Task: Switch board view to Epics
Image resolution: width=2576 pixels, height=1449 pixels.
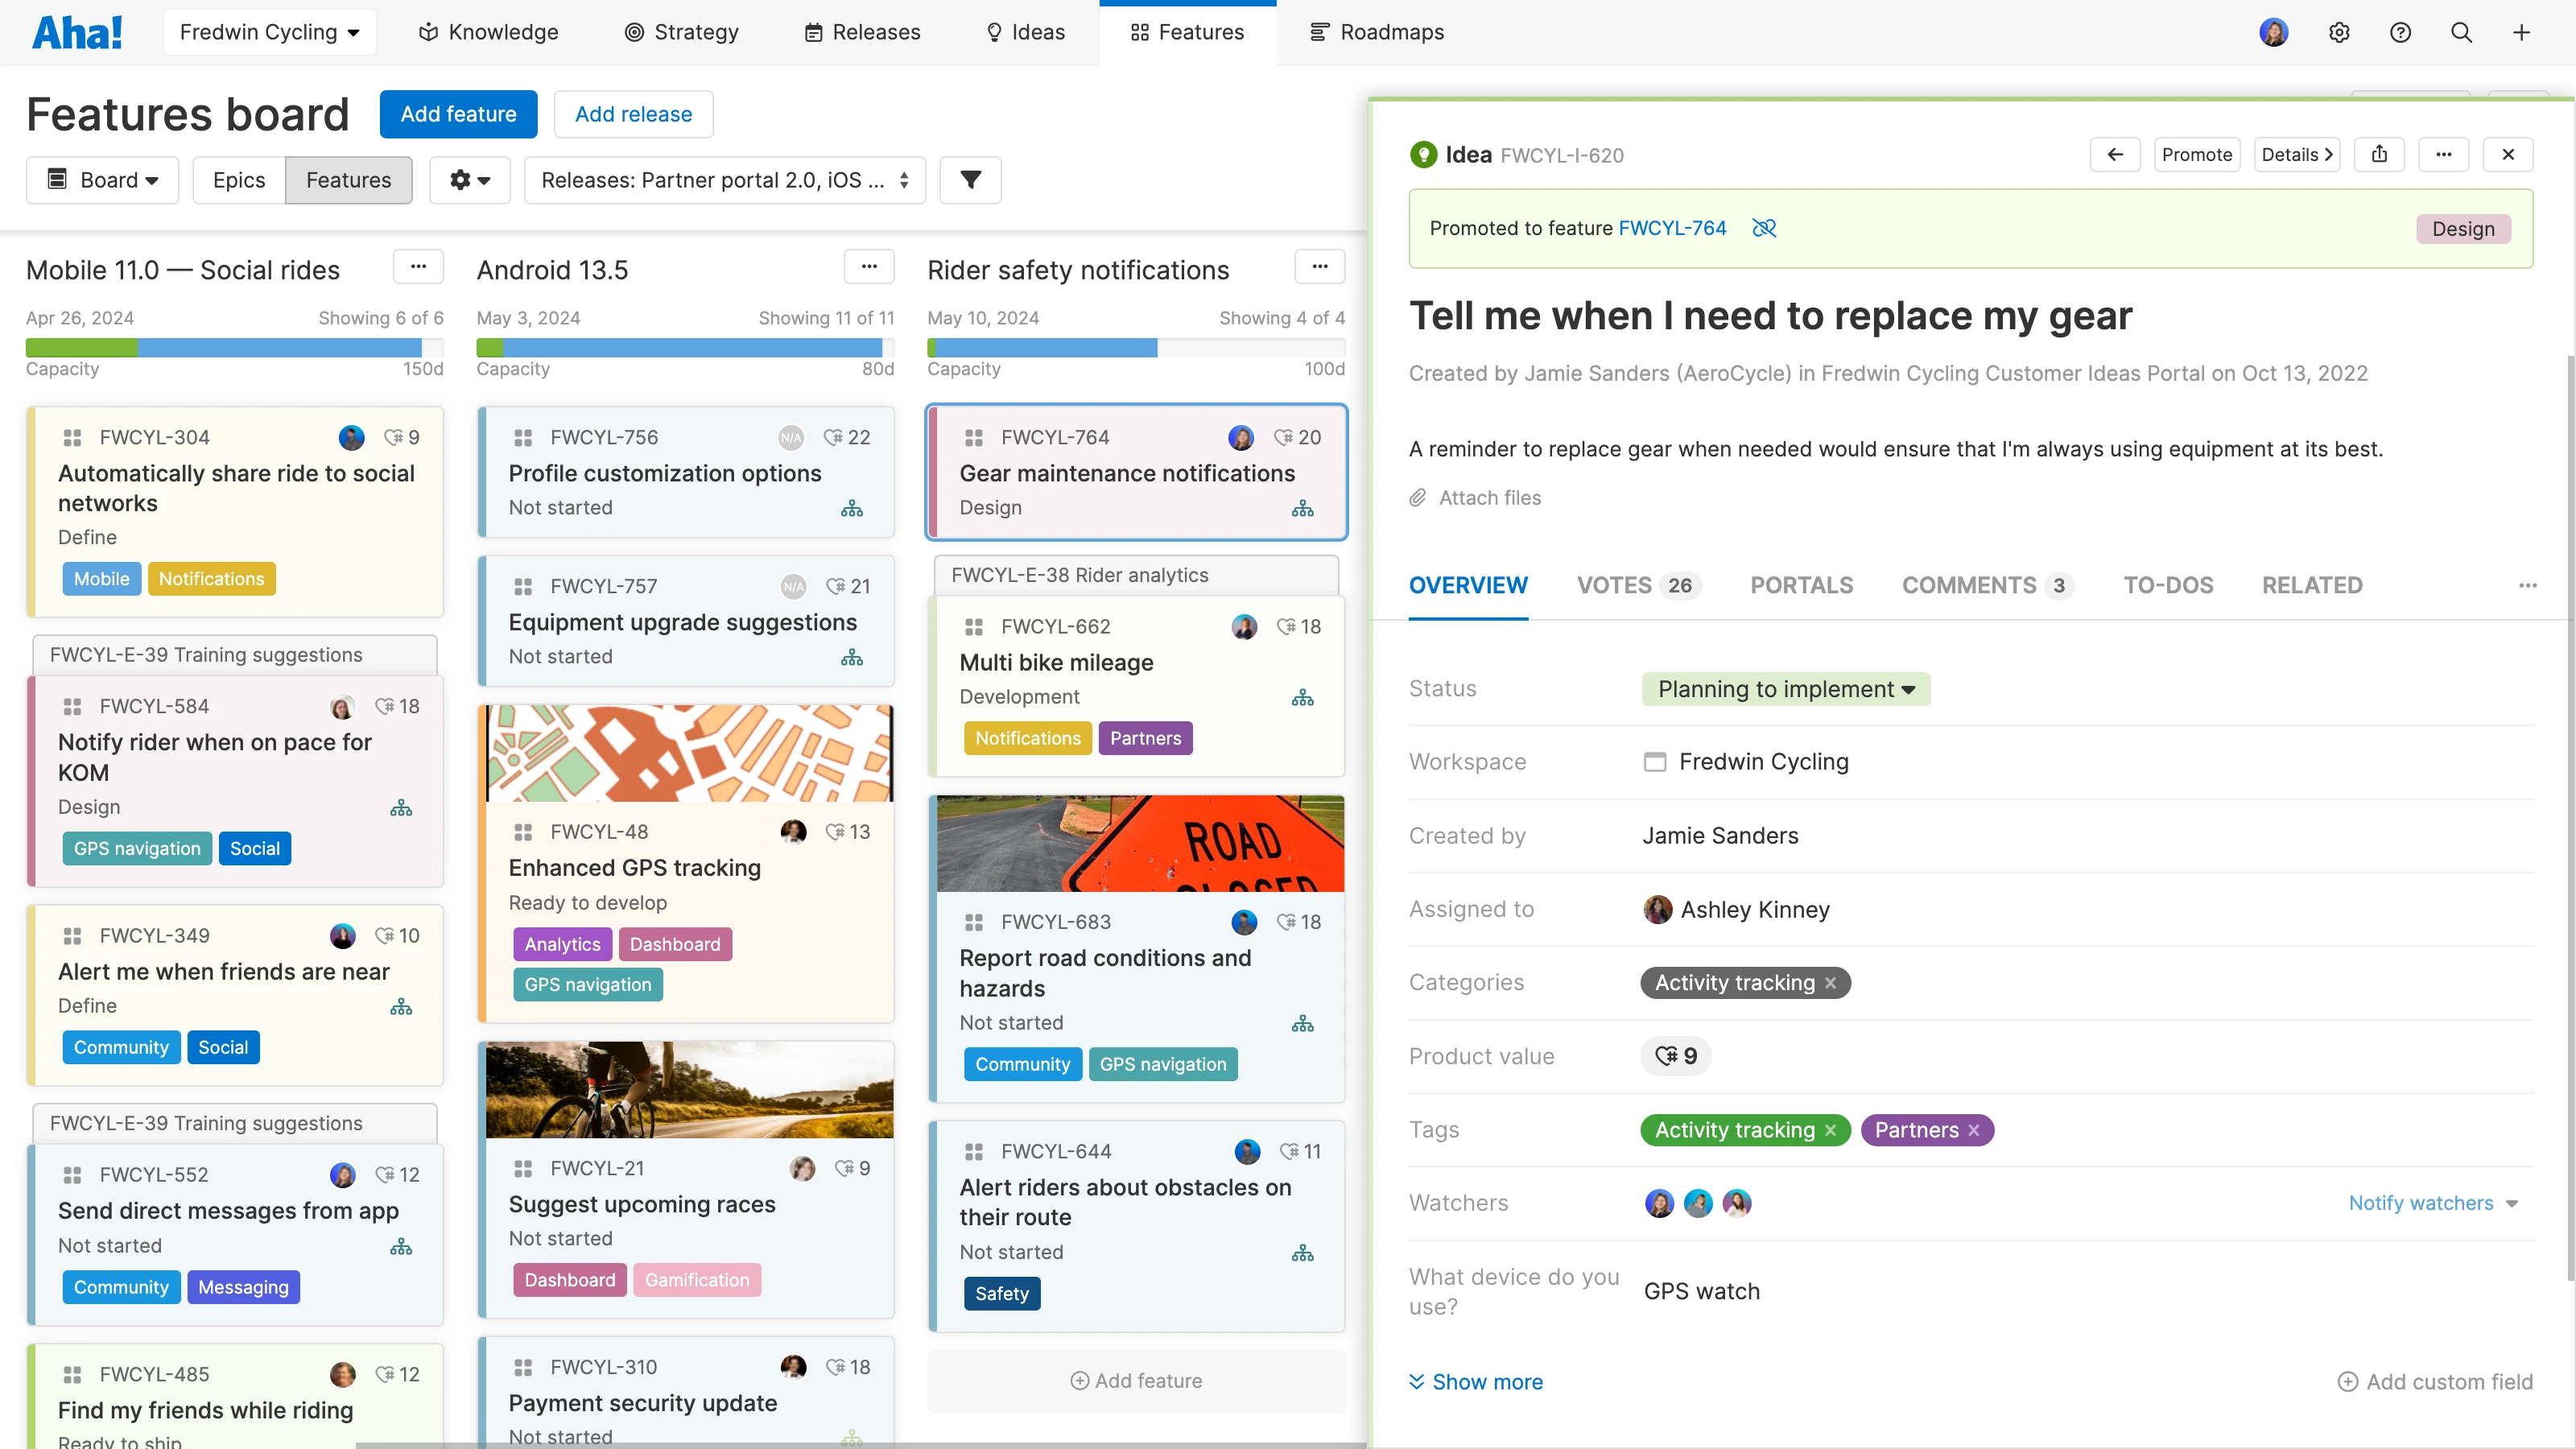Action: 239,180
